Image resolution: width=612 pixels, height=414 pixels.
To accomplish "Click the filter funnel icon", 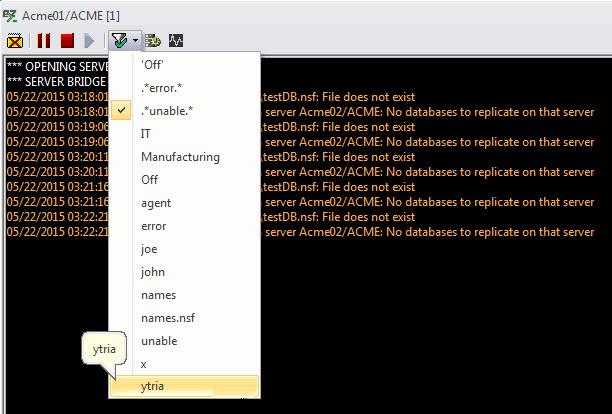I will coord(119,41).
